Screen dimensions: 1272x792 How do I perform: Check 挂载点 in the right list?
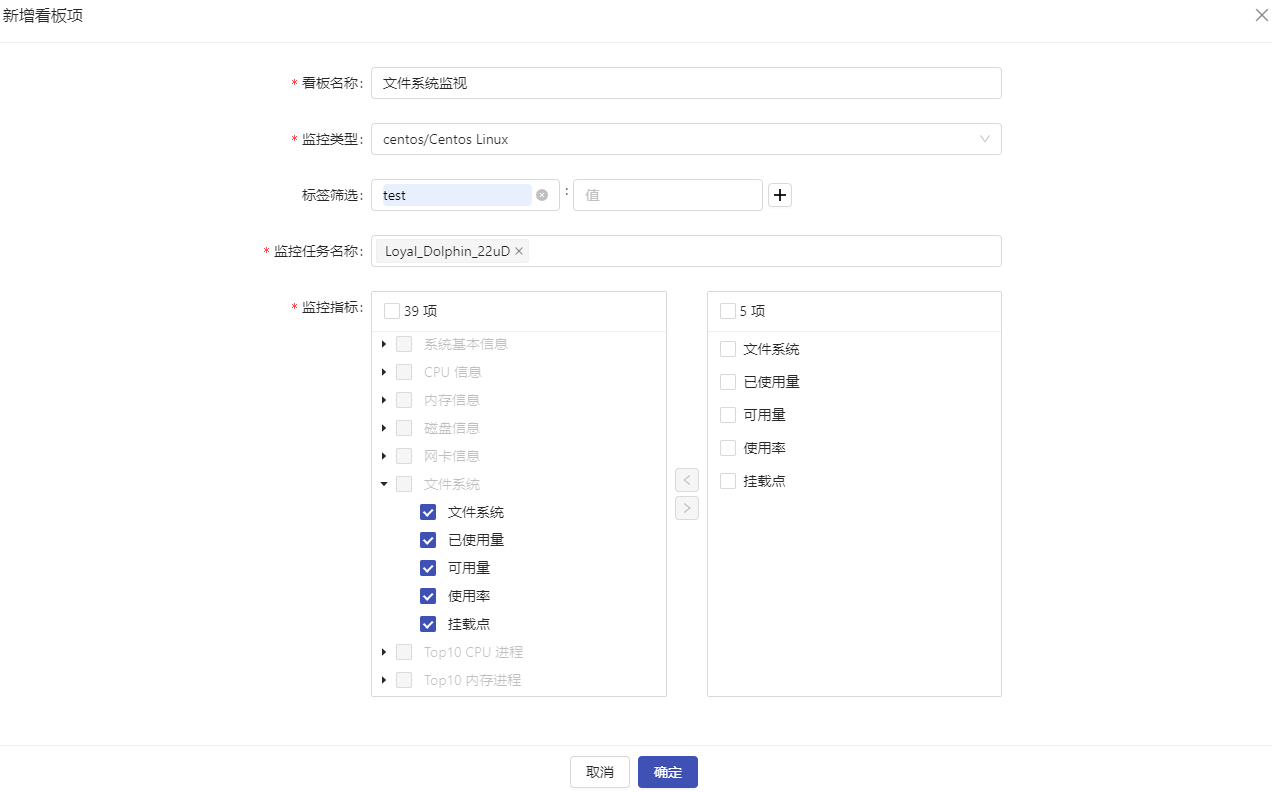point(728,481)
